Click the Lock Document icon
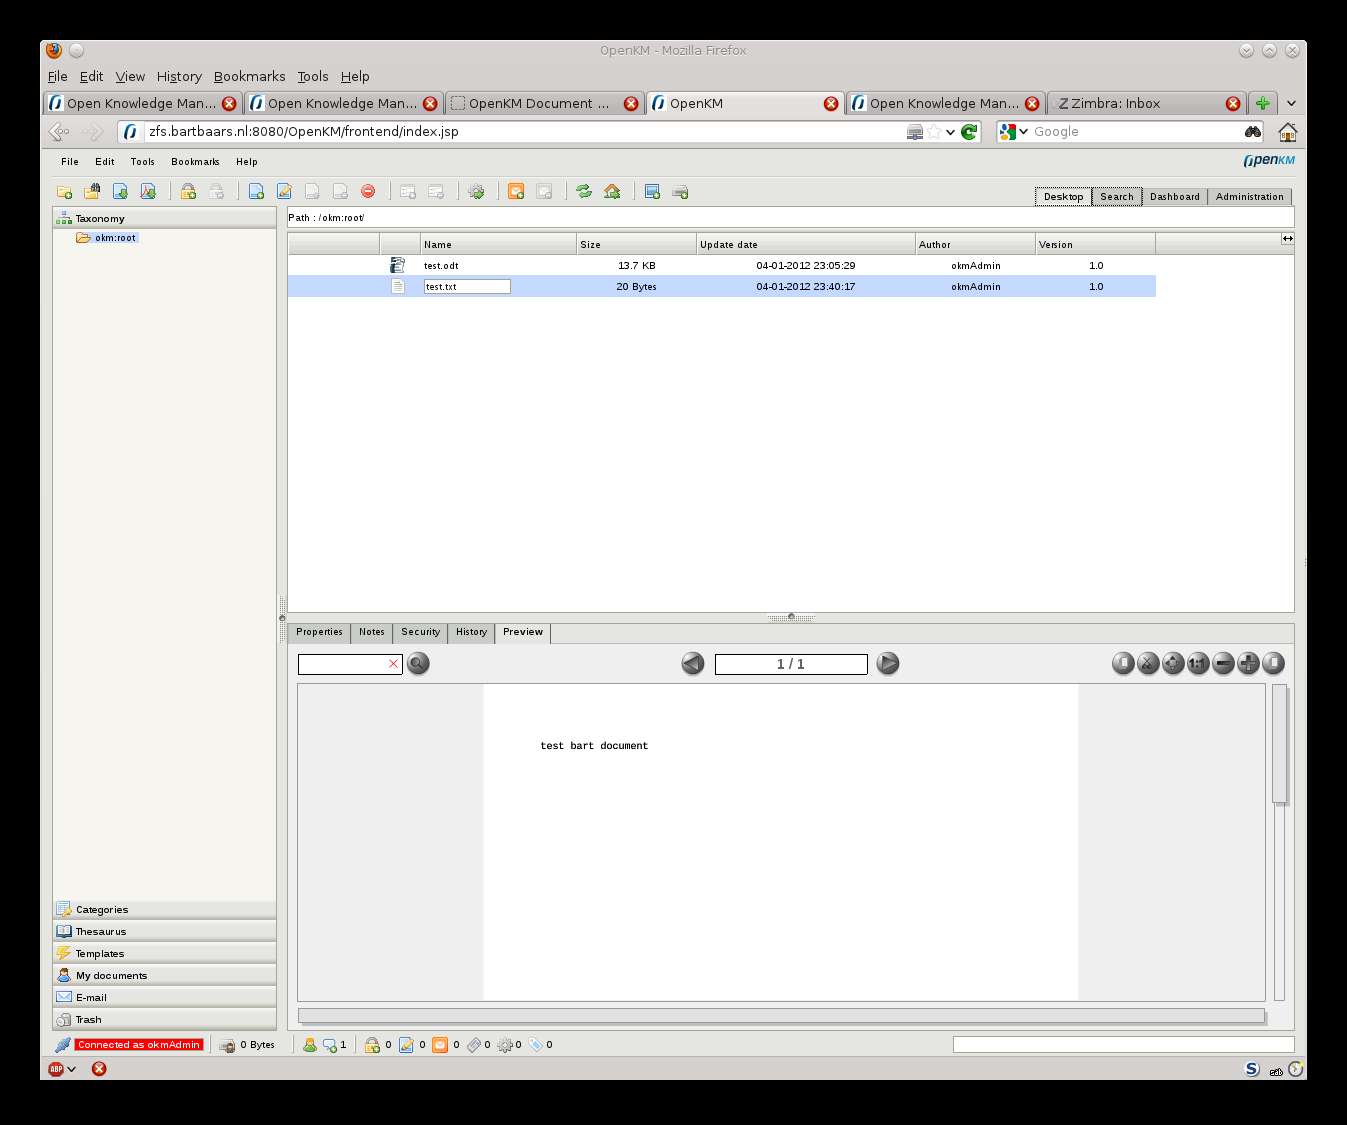This screenshot has width=1347, height=1125. tap(187, 191)
